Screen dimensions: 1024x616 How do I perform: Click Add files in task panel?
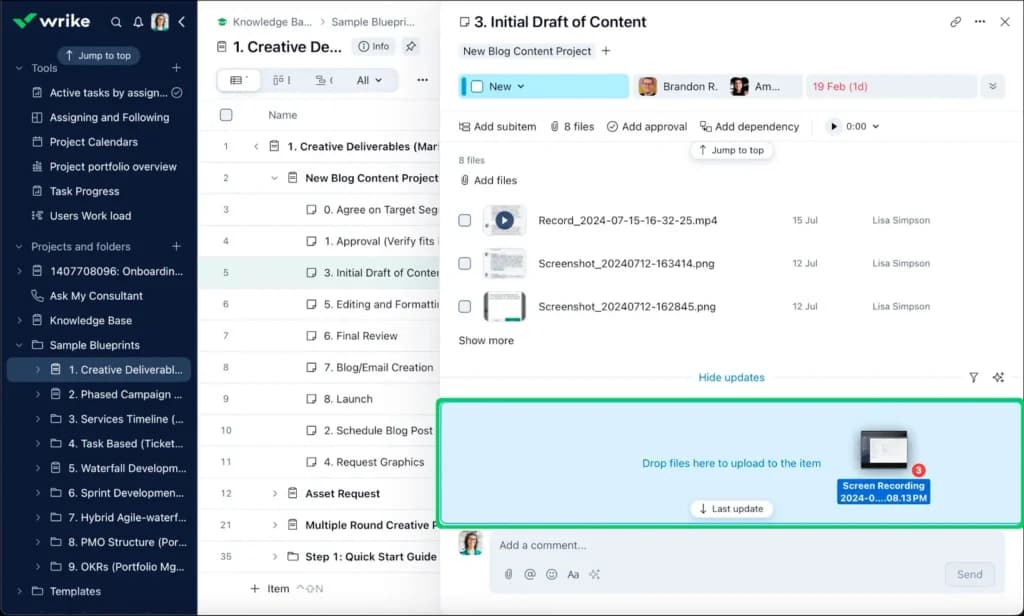click(488, 180)
